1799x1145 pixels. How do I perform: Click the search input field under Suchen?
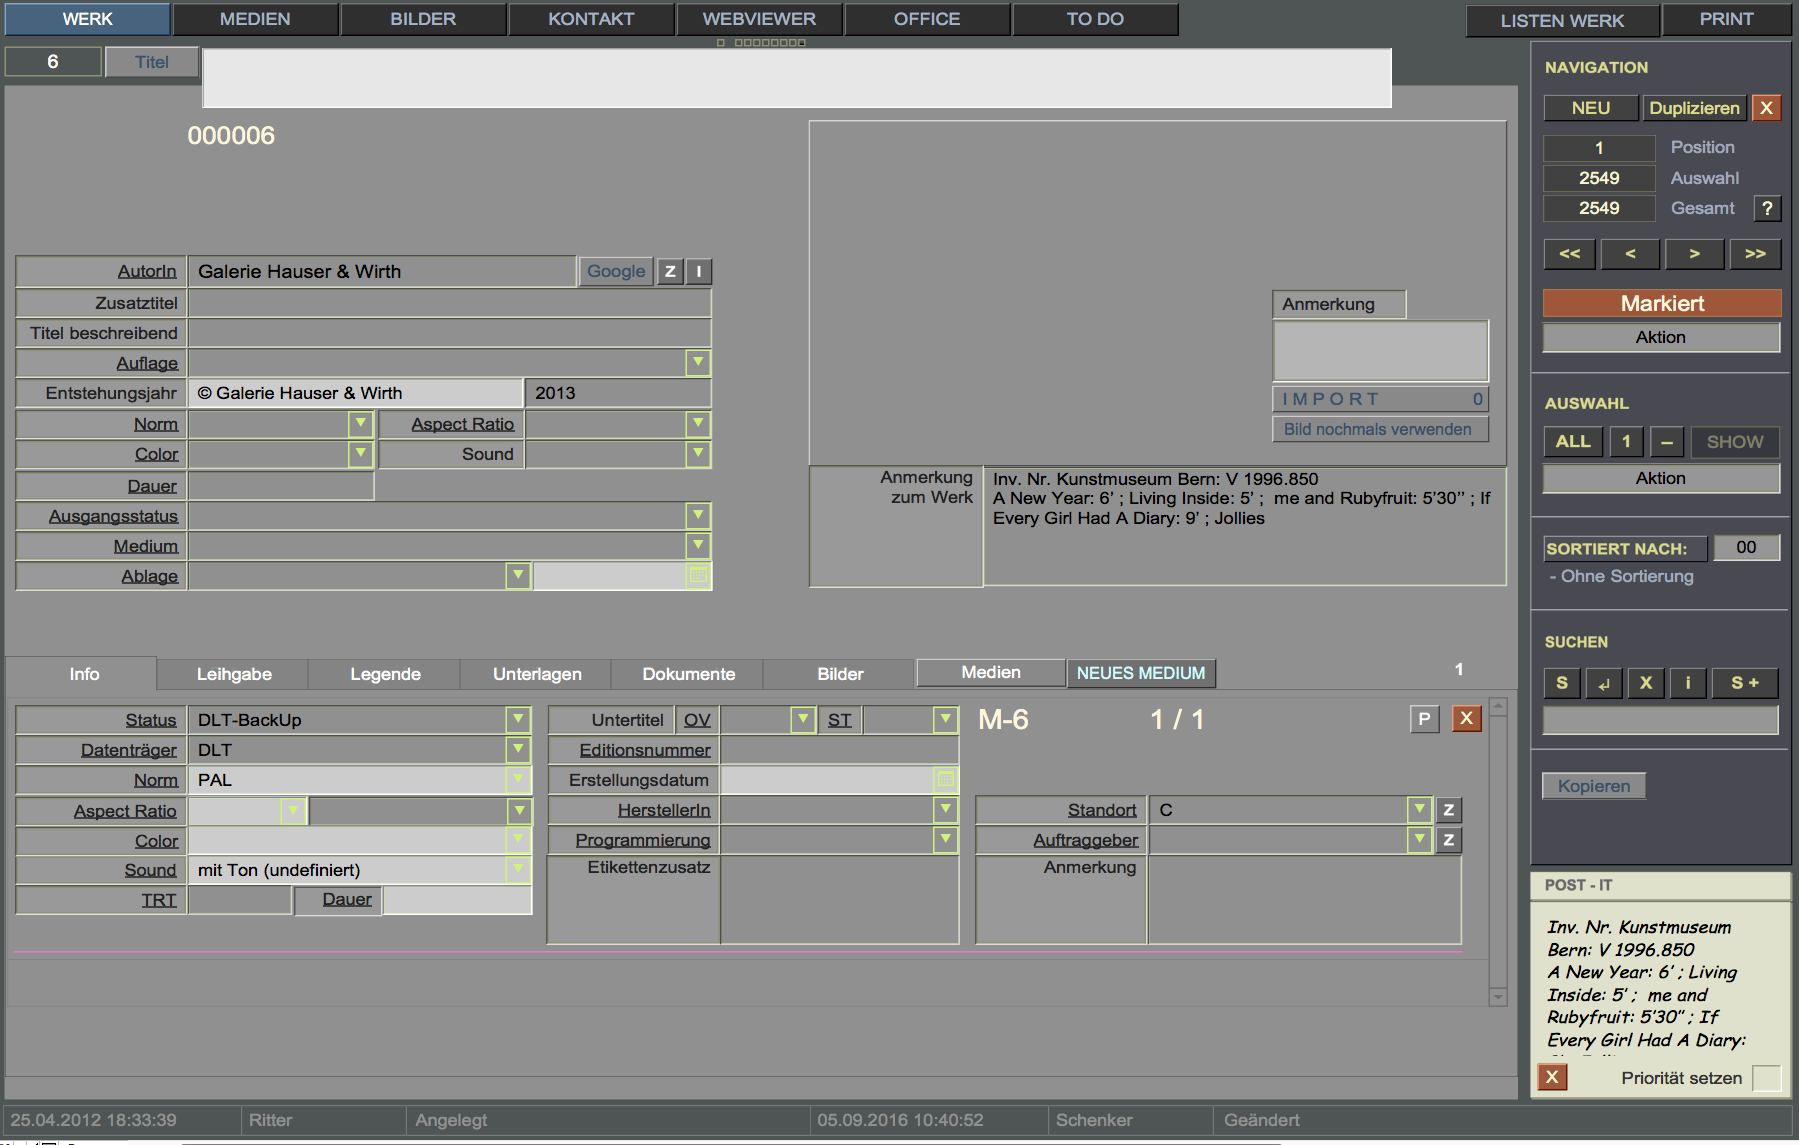pyautogui.click(x=1660, y=720)
